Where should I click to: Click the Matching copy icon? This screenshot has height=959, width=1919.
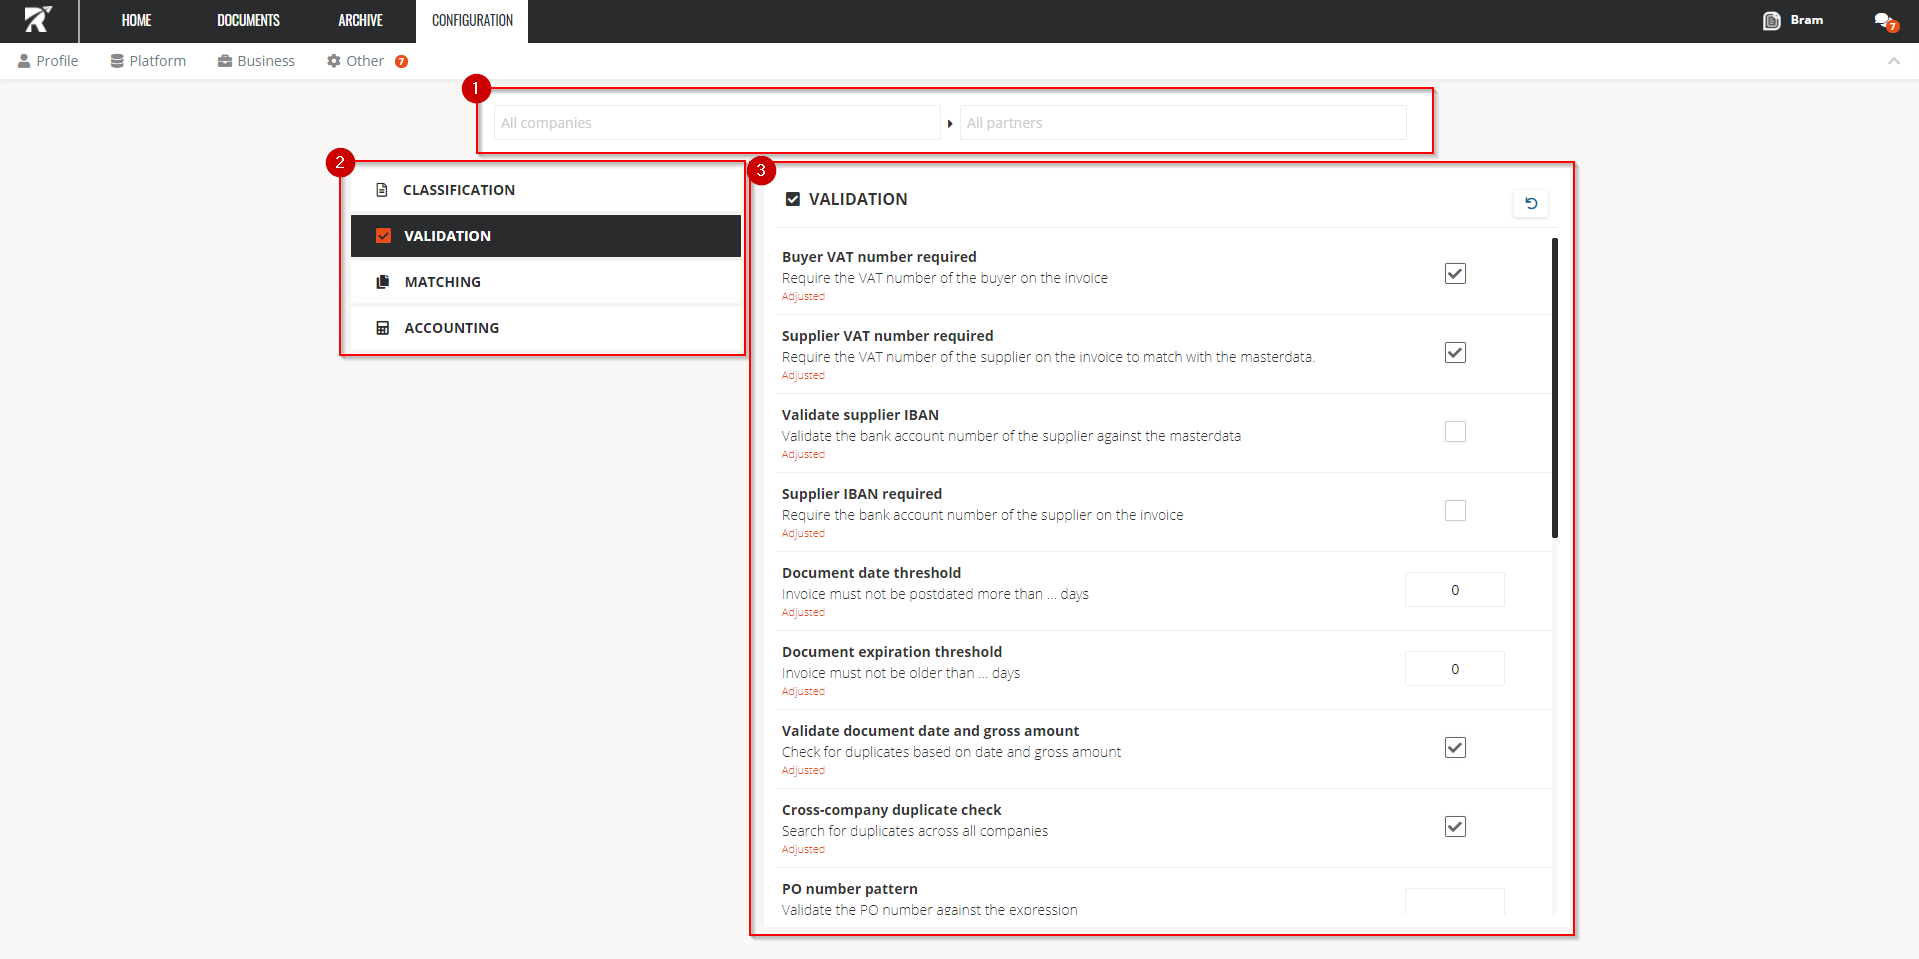point(382,282)
